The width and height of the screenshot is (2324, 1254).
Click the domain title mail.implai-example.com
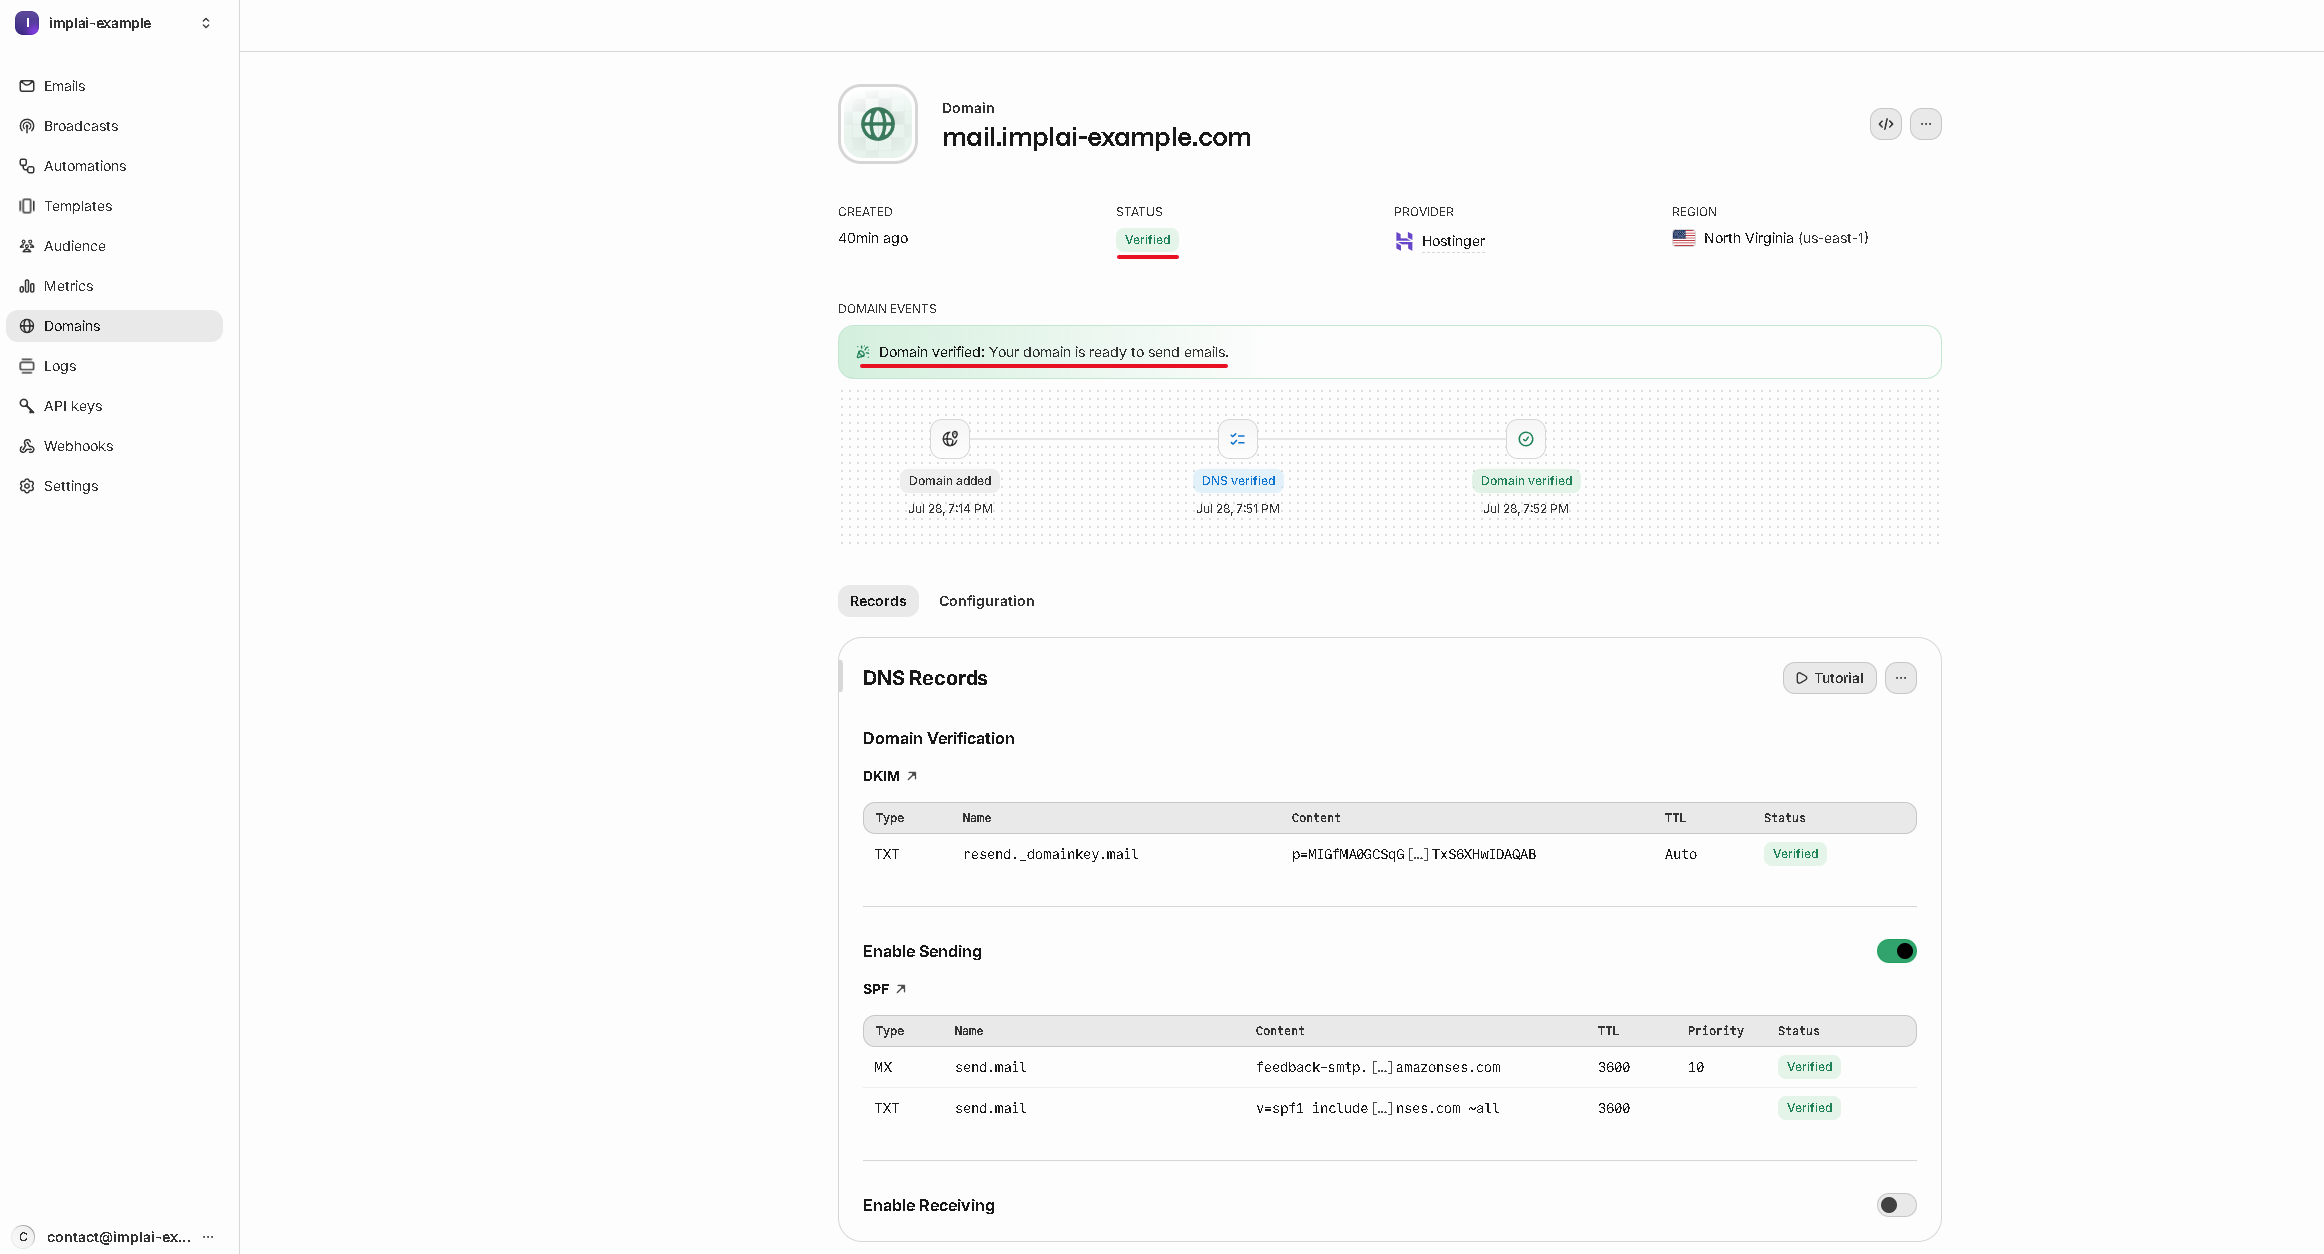pos(1096,137)
